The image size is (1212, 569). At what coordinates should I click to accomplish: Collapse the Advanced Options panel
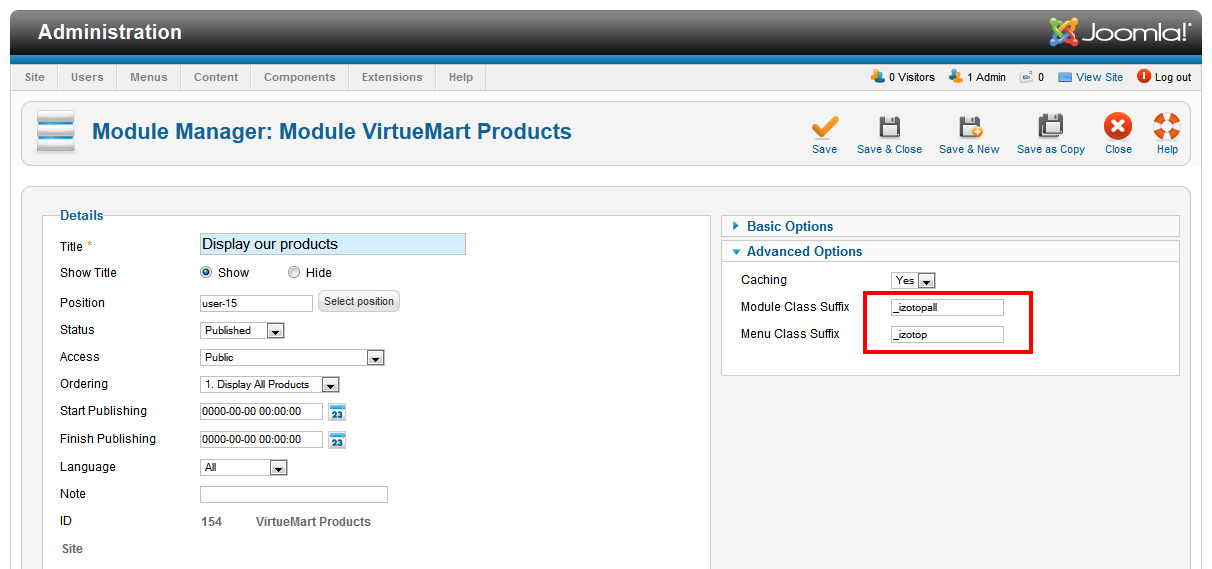[x=803, y=252]
